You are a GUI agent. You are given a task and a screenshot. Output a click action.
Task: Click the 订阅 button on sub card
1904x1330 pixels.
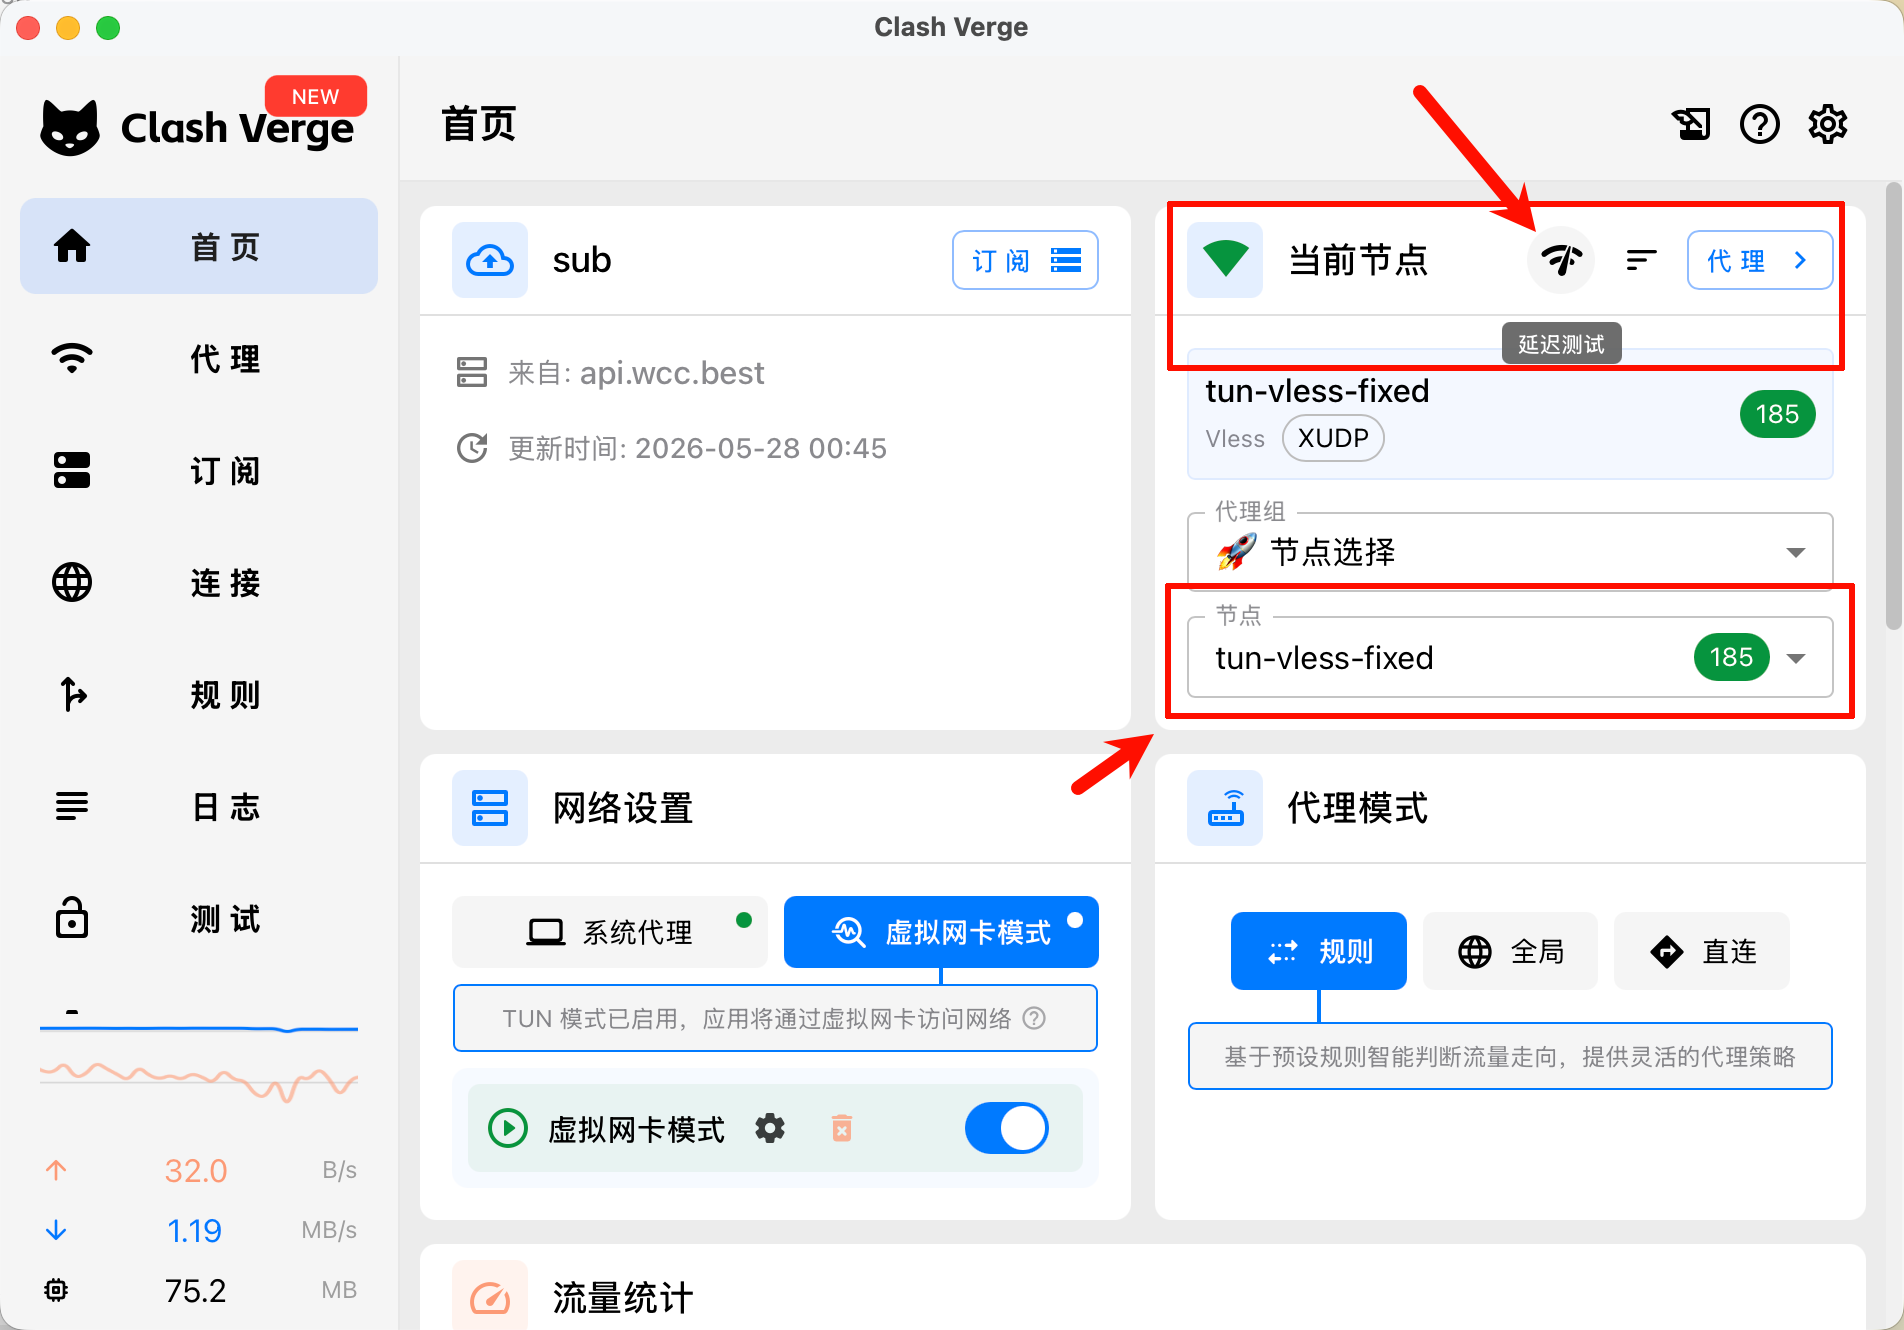coord(1025,260)
